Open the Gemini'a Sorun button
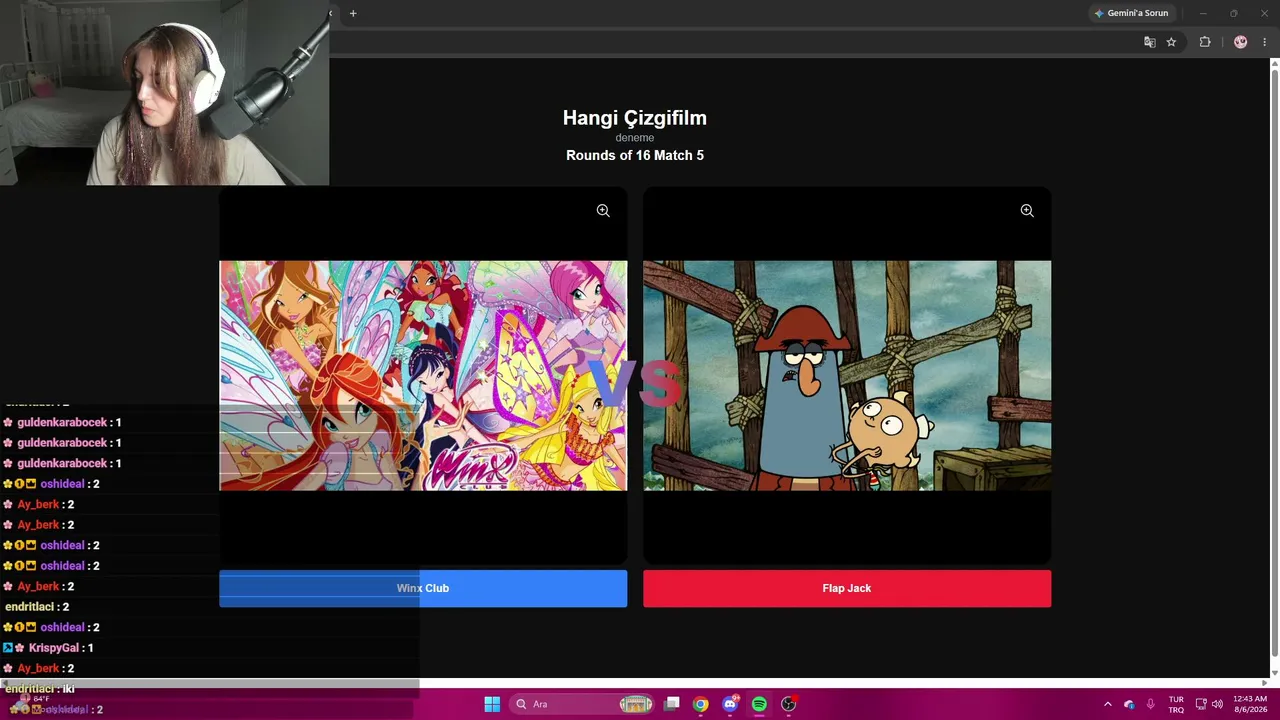1280x720 pixels. [1131, 13]
